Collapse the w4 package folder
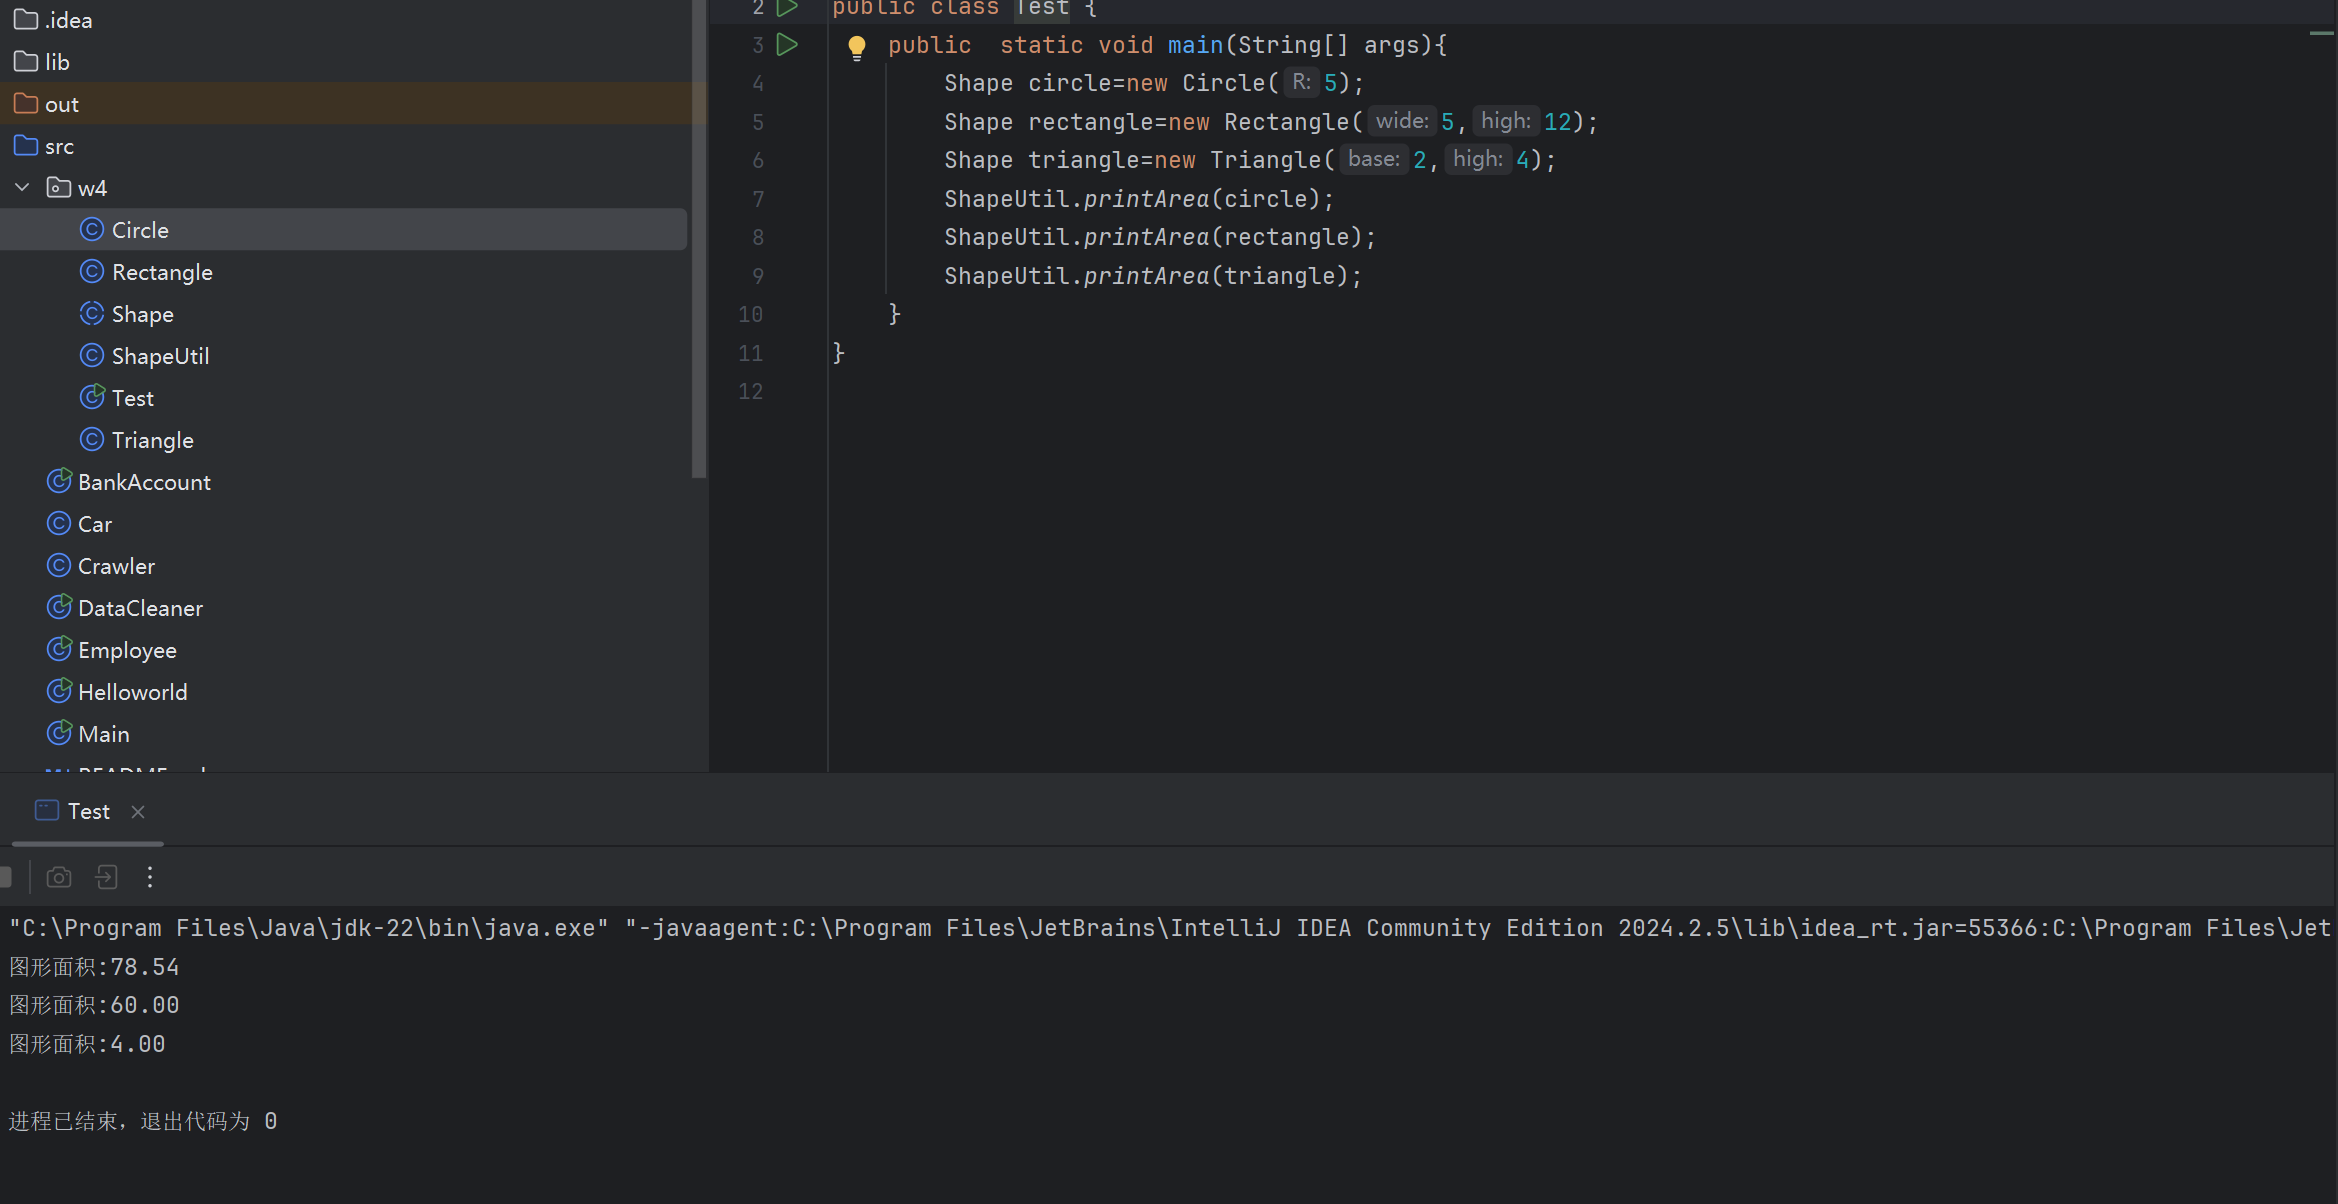 tap(22, 188)
